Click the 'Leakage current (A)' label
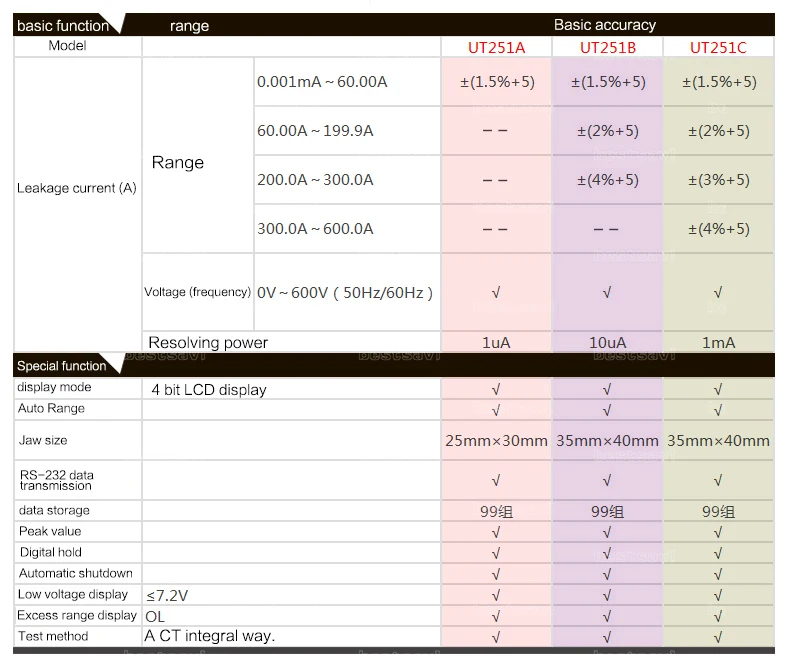Viewport: 790px width, 663px height. [x=77, y=188]
